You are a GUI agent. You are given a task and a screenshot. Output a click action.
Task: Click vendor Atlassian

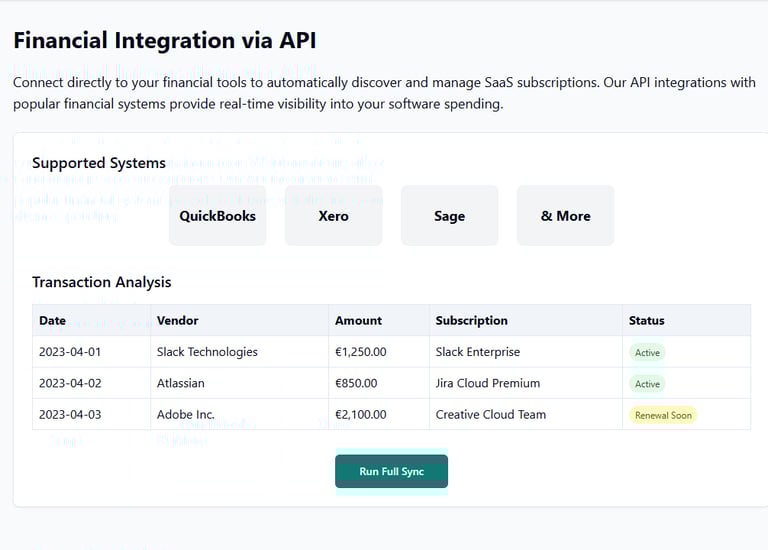tap(181, 383)
